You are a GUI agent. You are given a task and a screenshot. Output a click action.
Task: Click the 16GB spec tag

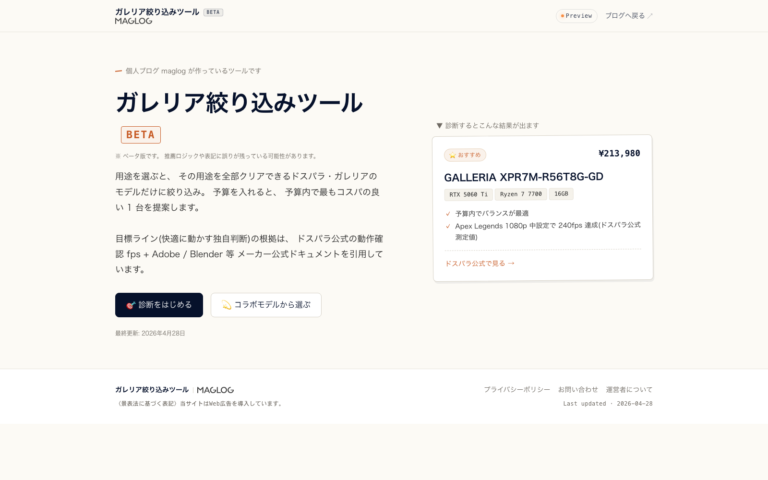[x=561, y=194]
